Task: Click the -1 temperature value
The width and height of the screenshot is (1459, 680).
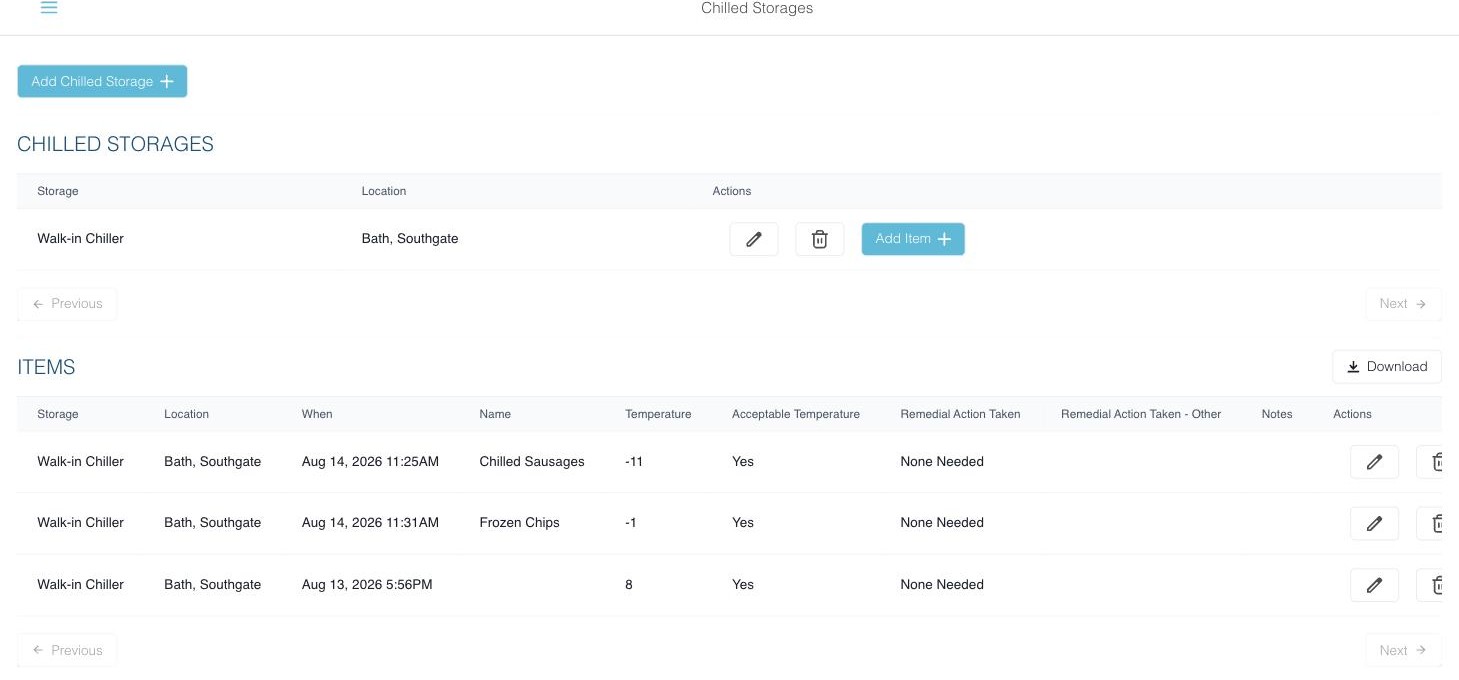Action: click(631, 523)
